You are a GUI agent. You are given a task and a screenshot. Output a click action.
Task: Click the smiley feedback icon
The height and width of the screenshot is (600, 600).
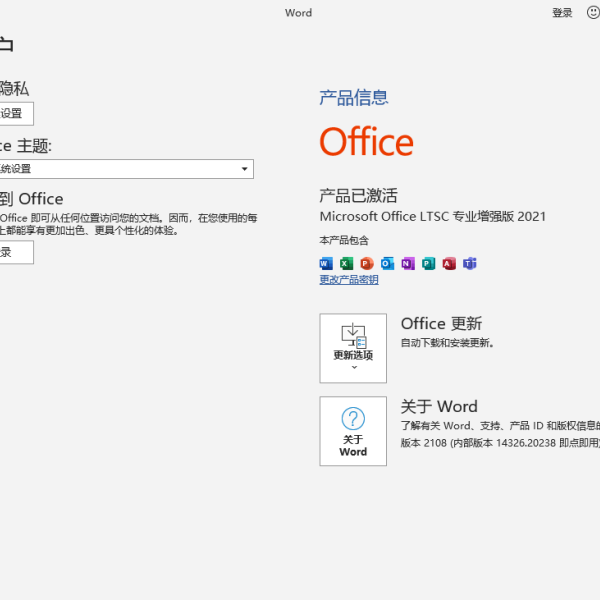593,13
